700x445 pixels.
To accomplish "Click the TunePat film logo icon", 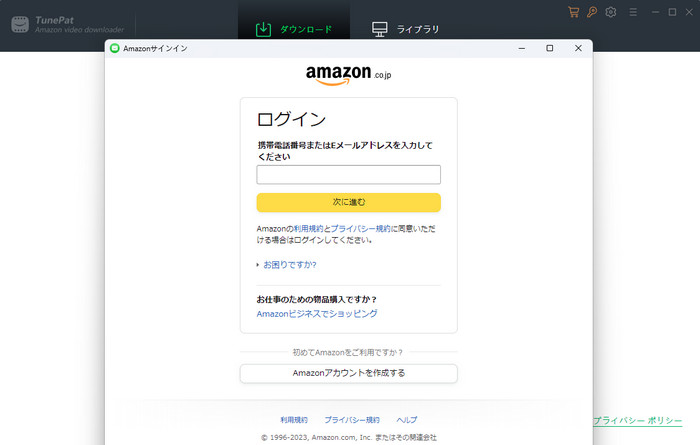I will (x=20, y=24).
